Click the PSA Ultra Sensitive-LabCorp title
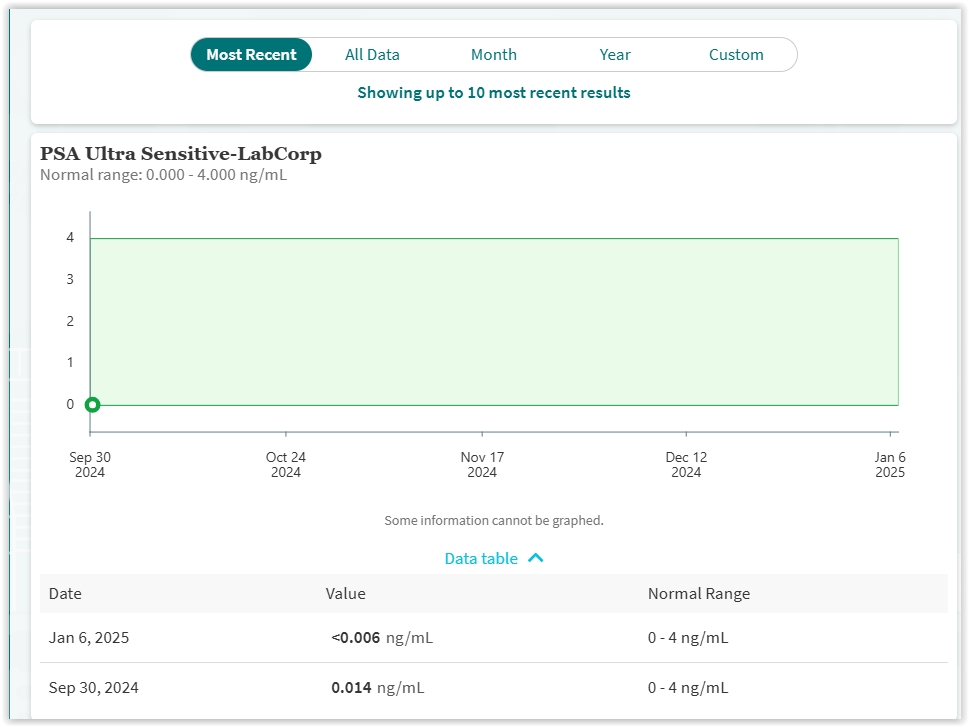This screenshot has height=727, width=969. click(x=180, y=153)
